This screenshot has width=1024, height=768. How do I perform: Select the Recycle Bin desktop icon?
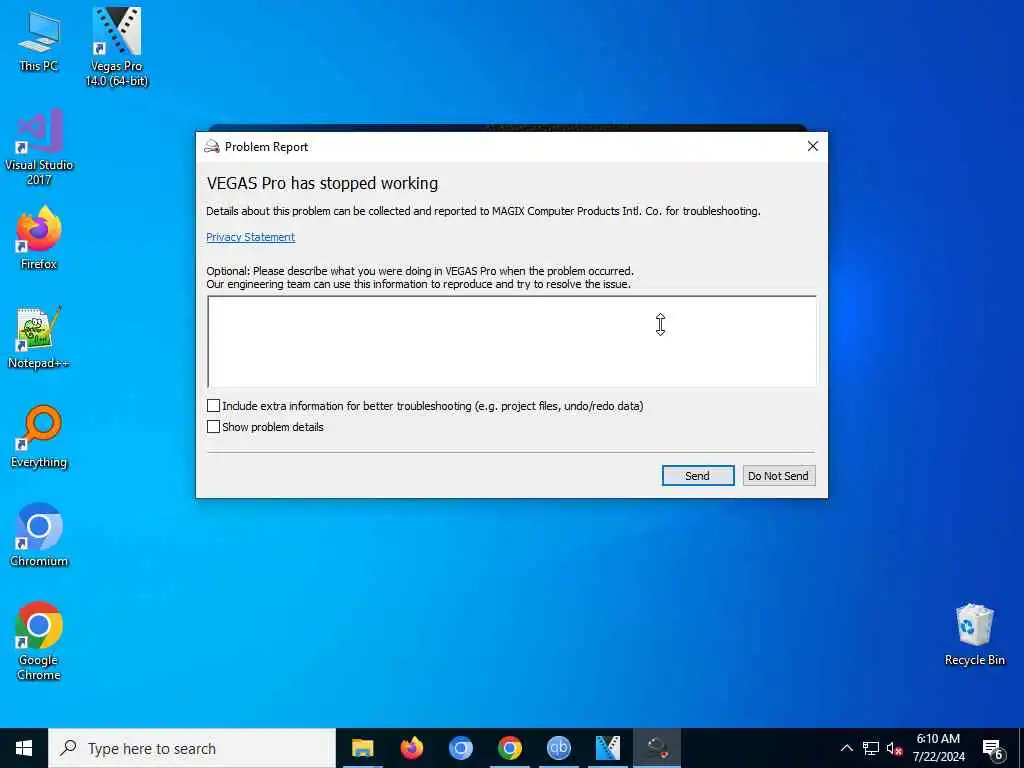pos(974,634)
